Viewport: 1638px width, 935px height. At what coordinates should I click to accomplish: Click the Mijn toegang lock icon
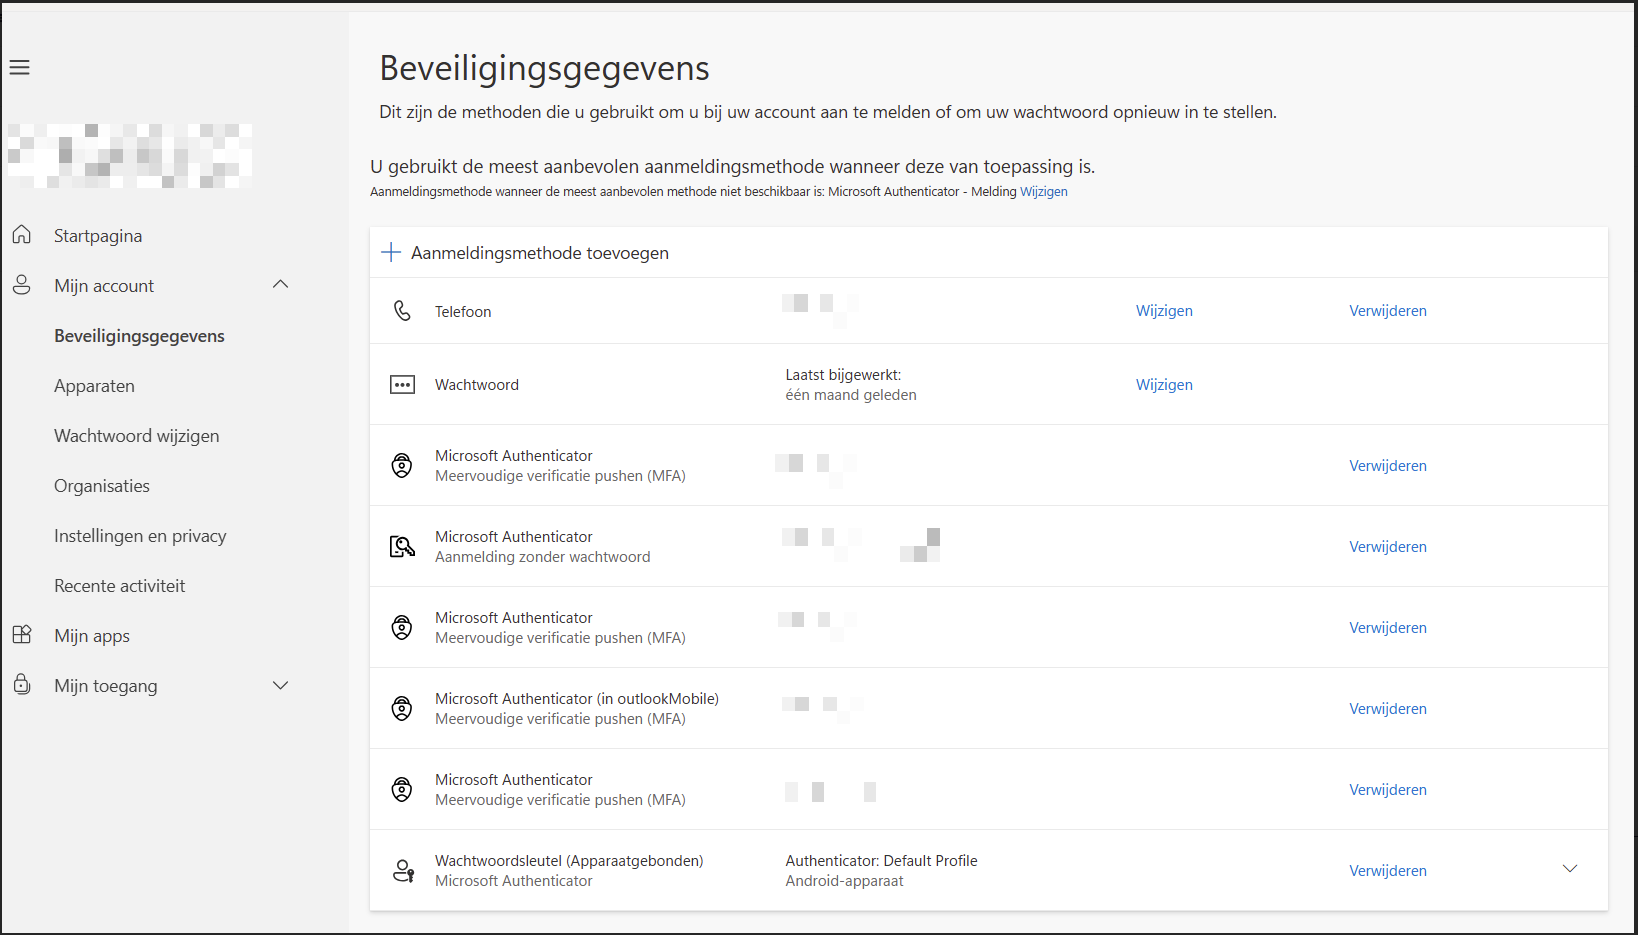click(22, 685)
